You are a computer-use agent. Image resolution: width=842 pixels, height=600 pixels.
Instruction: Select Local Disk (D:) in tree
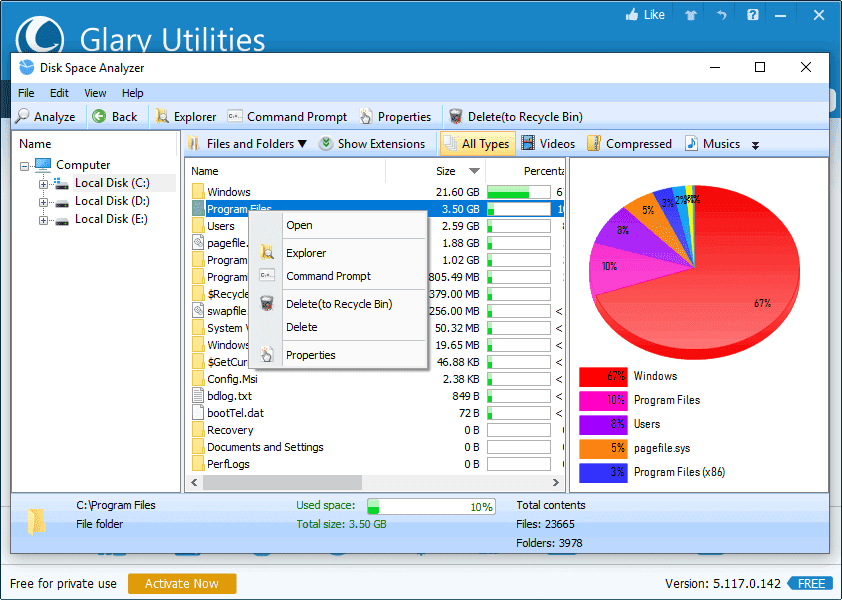(x=112, y=201)
